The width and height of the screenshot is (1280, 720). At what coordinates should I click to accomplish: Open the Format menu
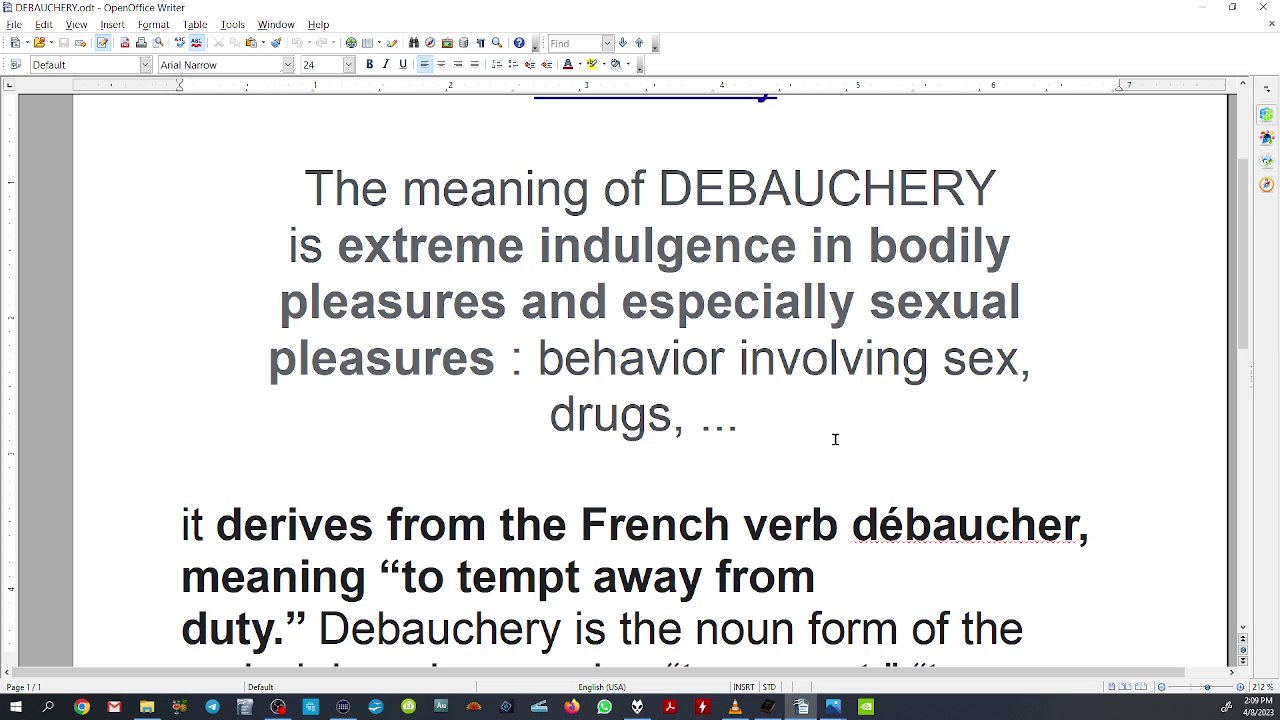pos(153,24)
